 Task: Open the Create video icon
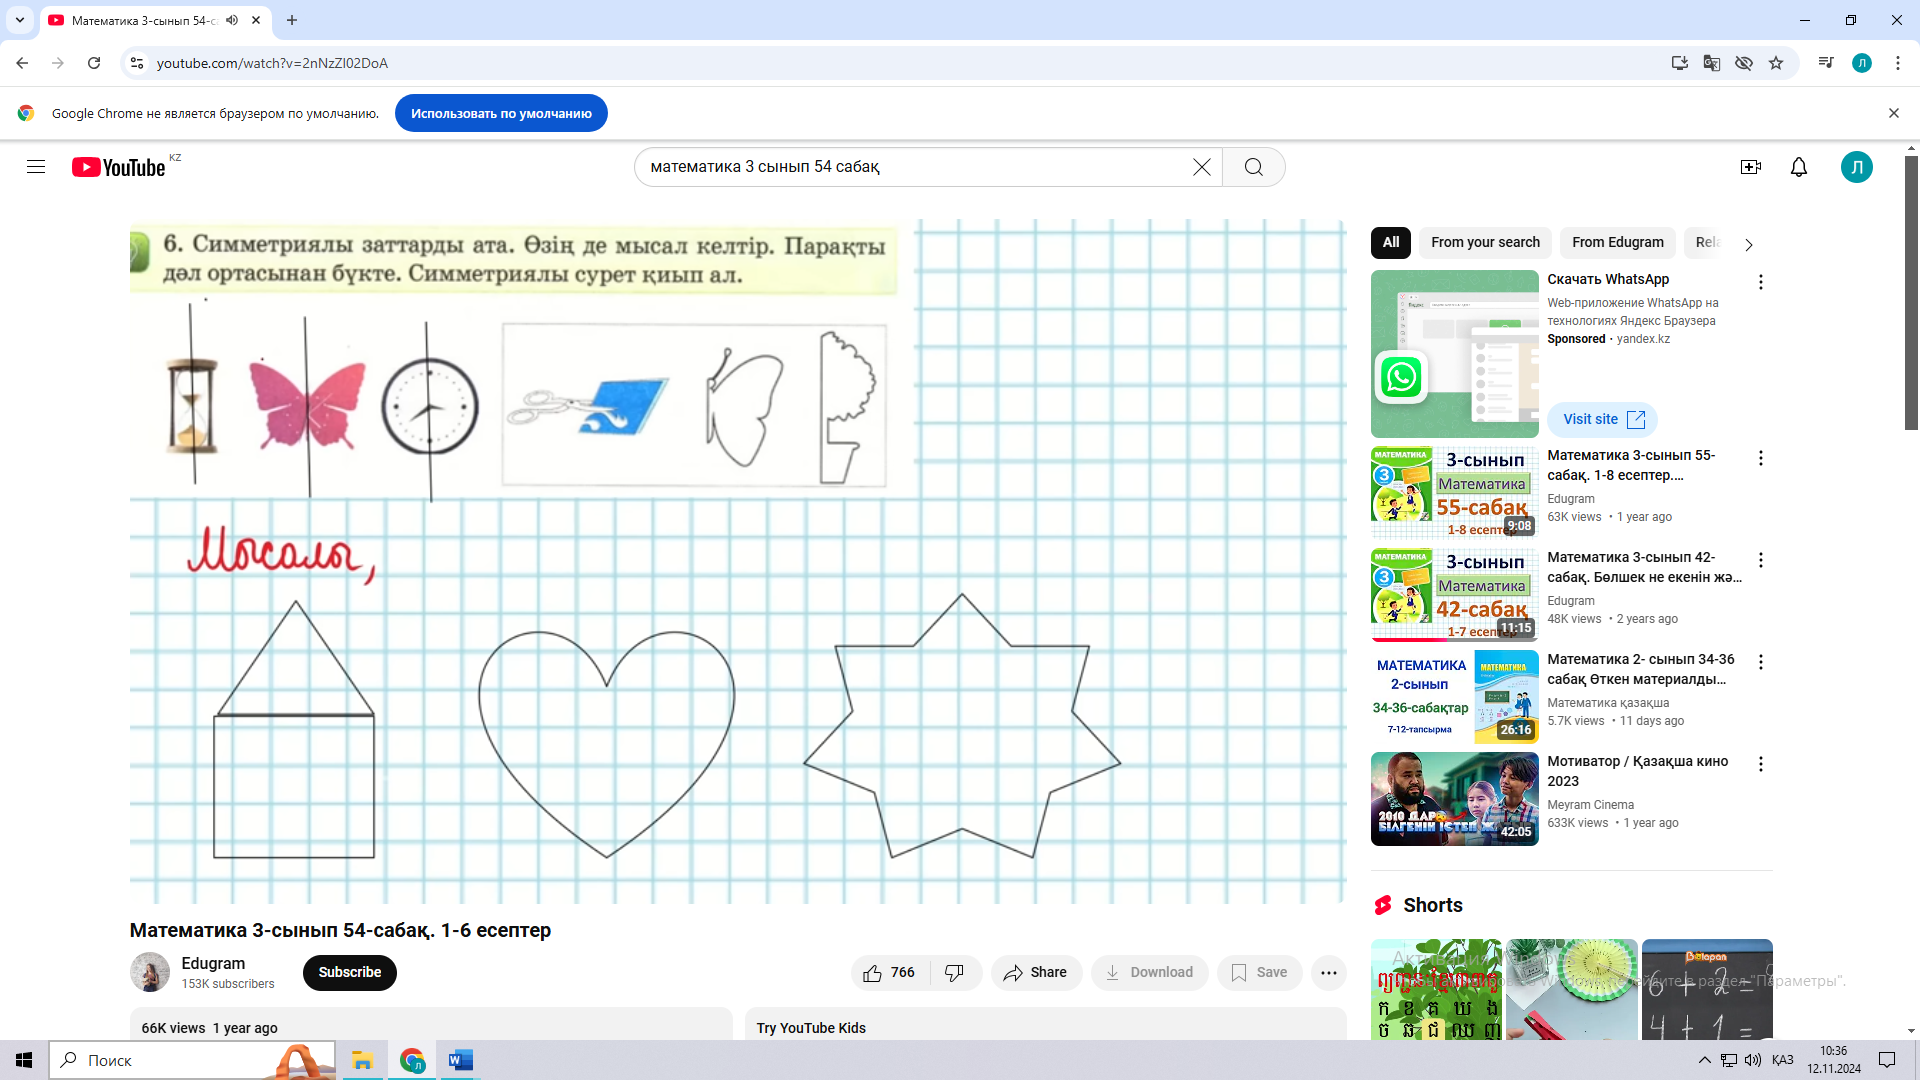pos(1750,167)
